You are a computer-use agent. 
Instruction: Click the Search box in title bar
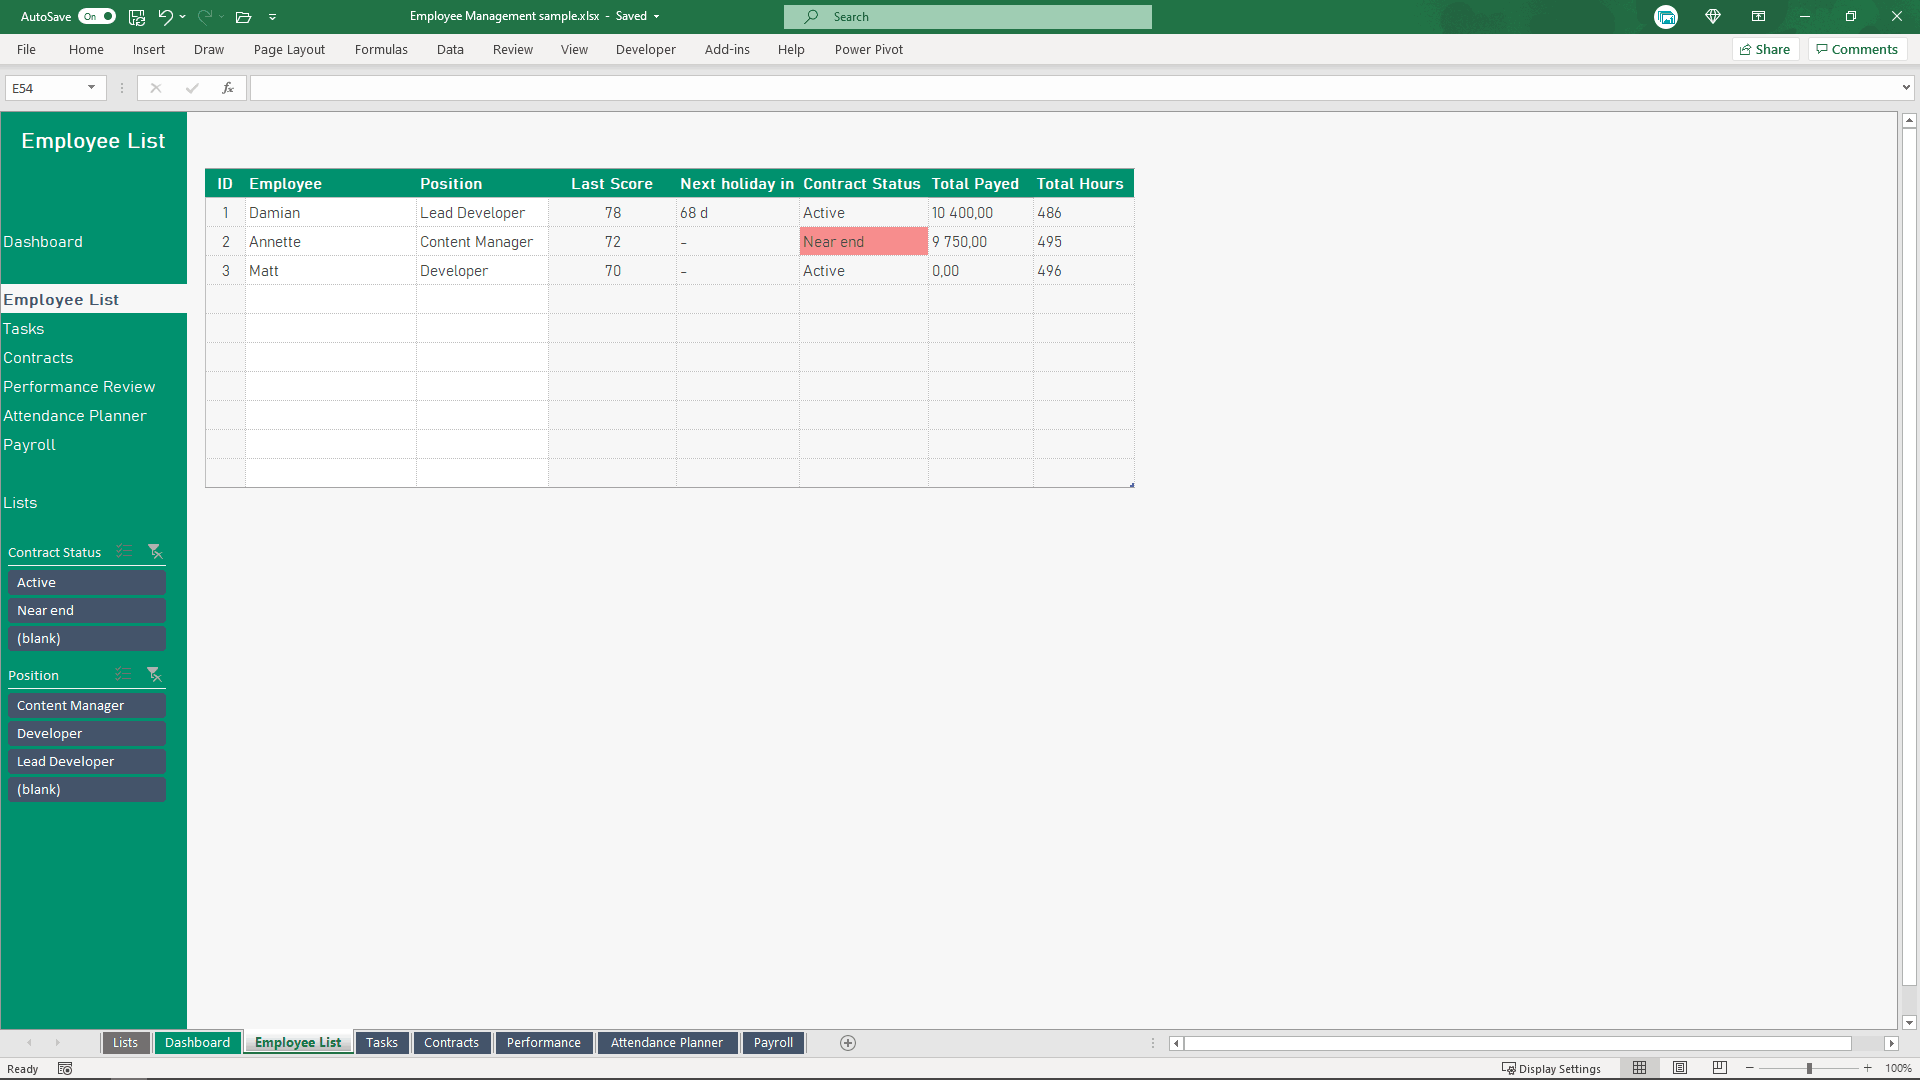[x=967, y=16]
